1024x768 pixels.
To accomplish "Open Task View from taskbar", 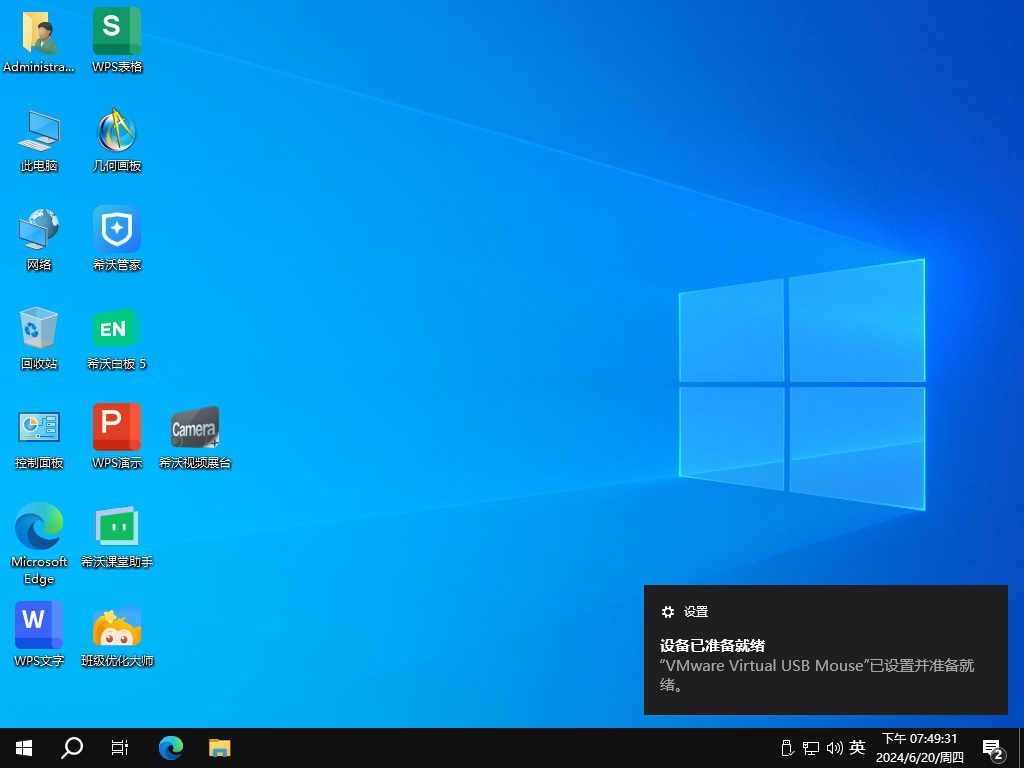I will click(120, 748).
